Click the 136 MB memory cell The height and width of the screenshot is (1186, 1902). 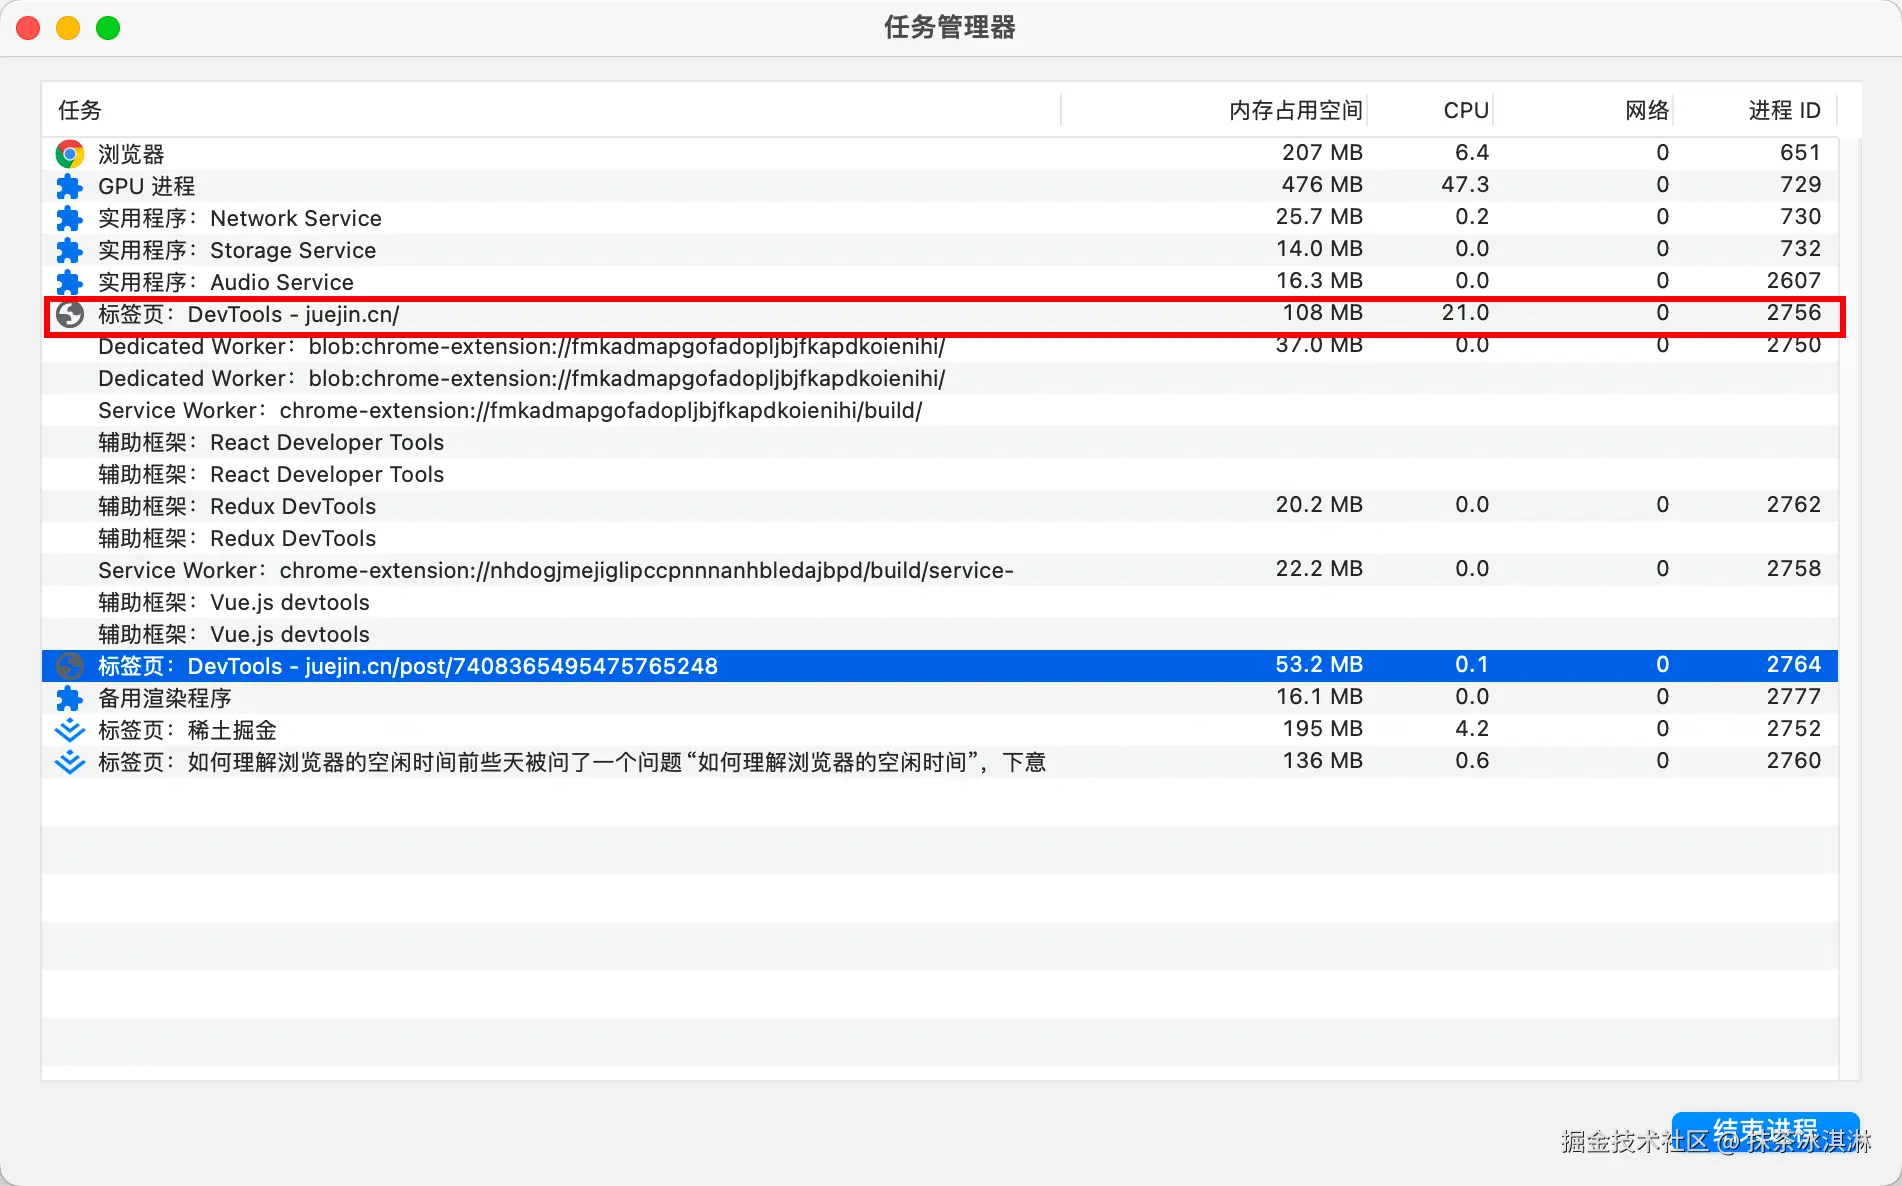click(1322, 760)
